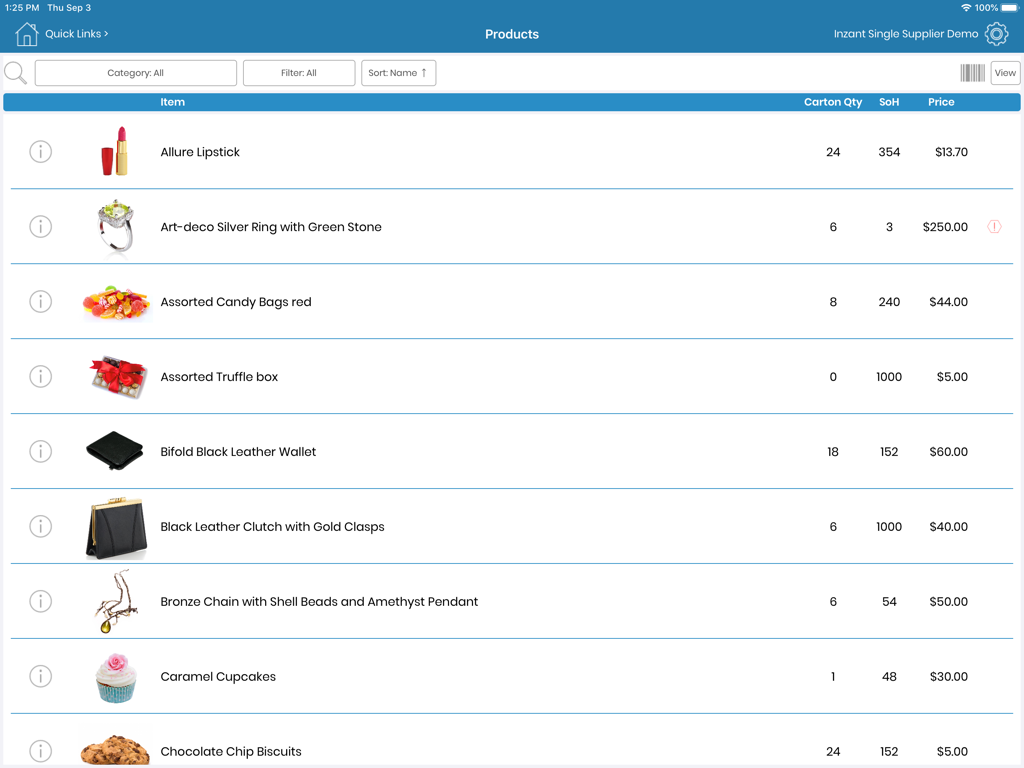Open the settings gear beside supplier name
This screenshot has height=768, width=1024.
point(996,33)
